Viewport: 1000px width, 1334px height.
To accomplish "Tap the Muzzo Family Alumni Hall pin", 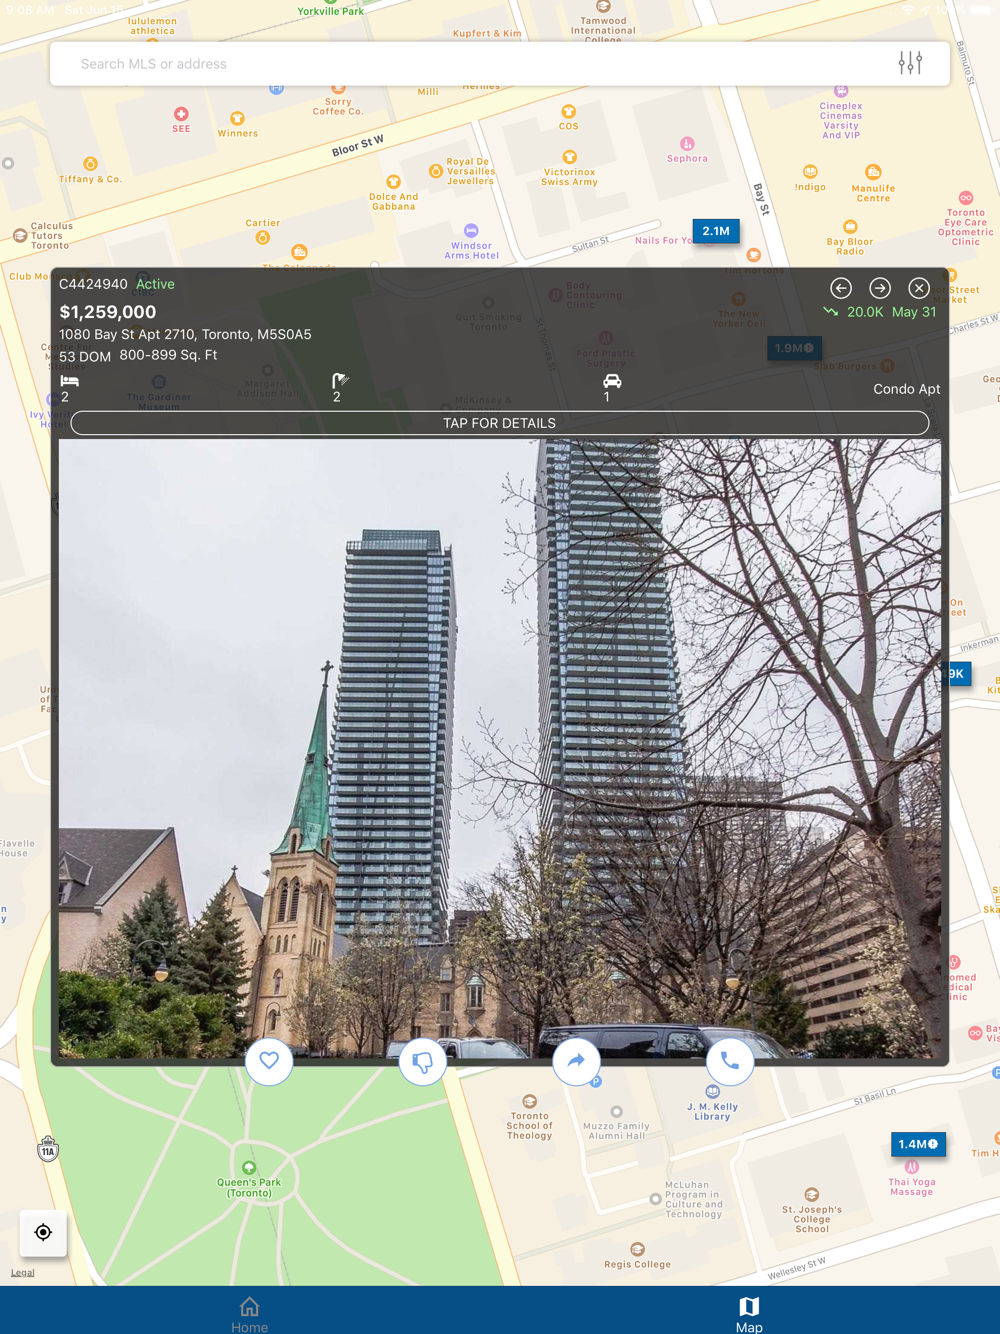I will point(616,1112).
